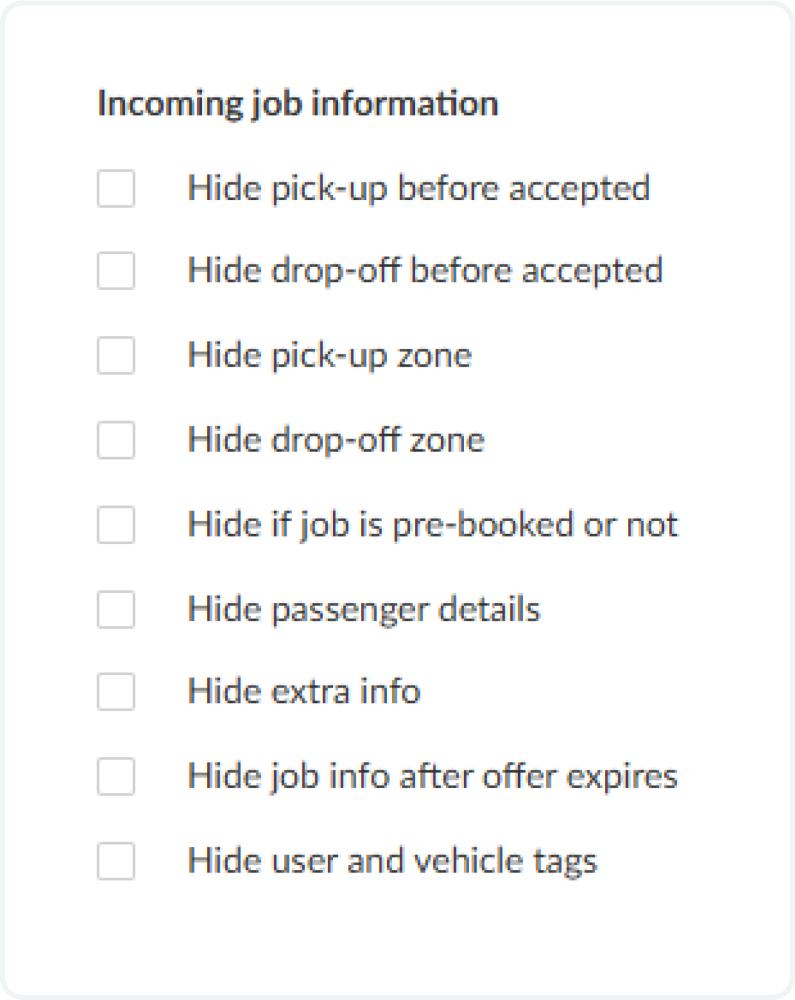Enable the Hide passenger details checkbox

[x=116, y=609]
